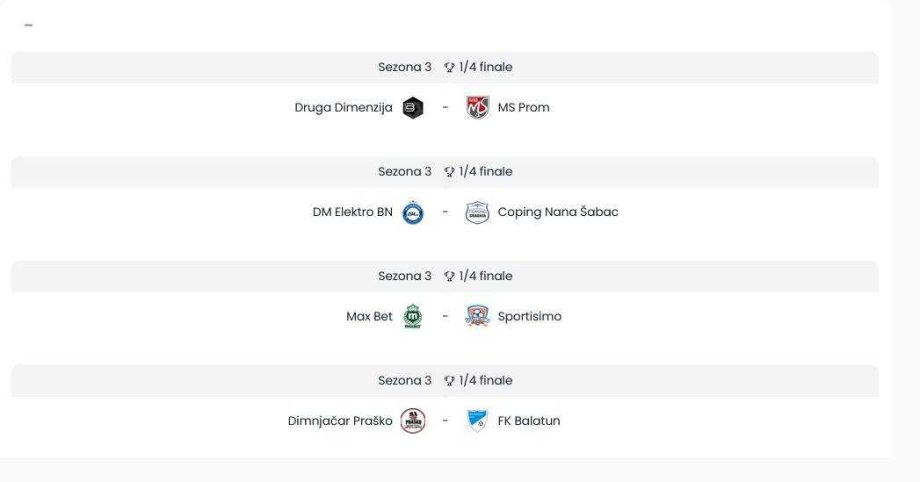Viewport: 920px width, 482px height.
Task: Click the Coping Nana Šabac crest
Action: [x=477, y=212]
